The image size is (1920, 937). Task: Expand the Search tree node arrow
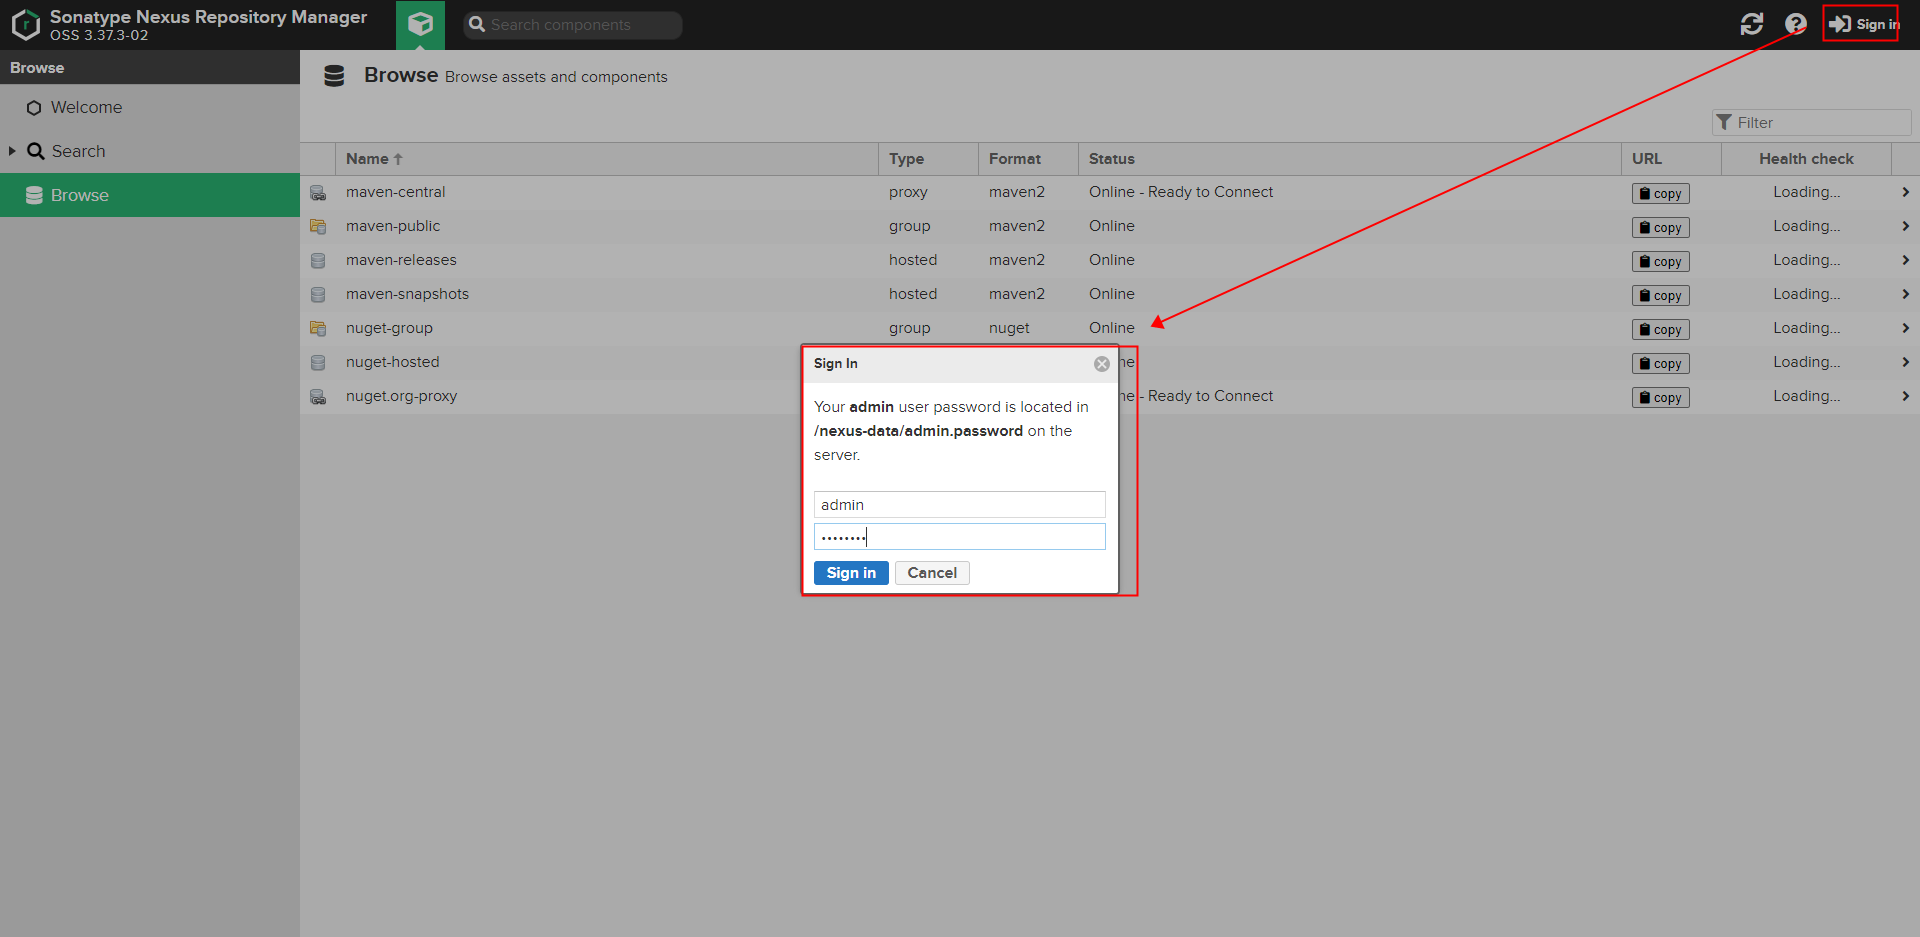pyautogui.click(x=12, y=151)
